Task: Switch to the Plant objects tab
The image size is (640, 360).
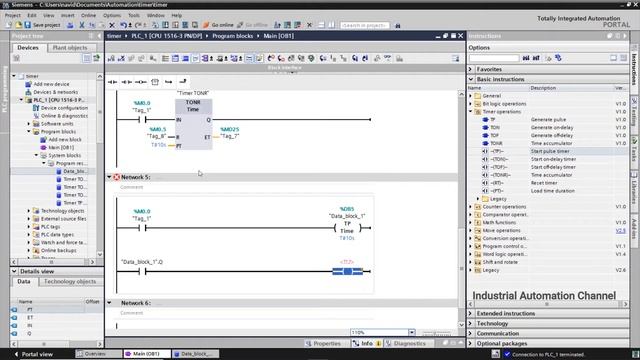Action: tap(70, 48)
